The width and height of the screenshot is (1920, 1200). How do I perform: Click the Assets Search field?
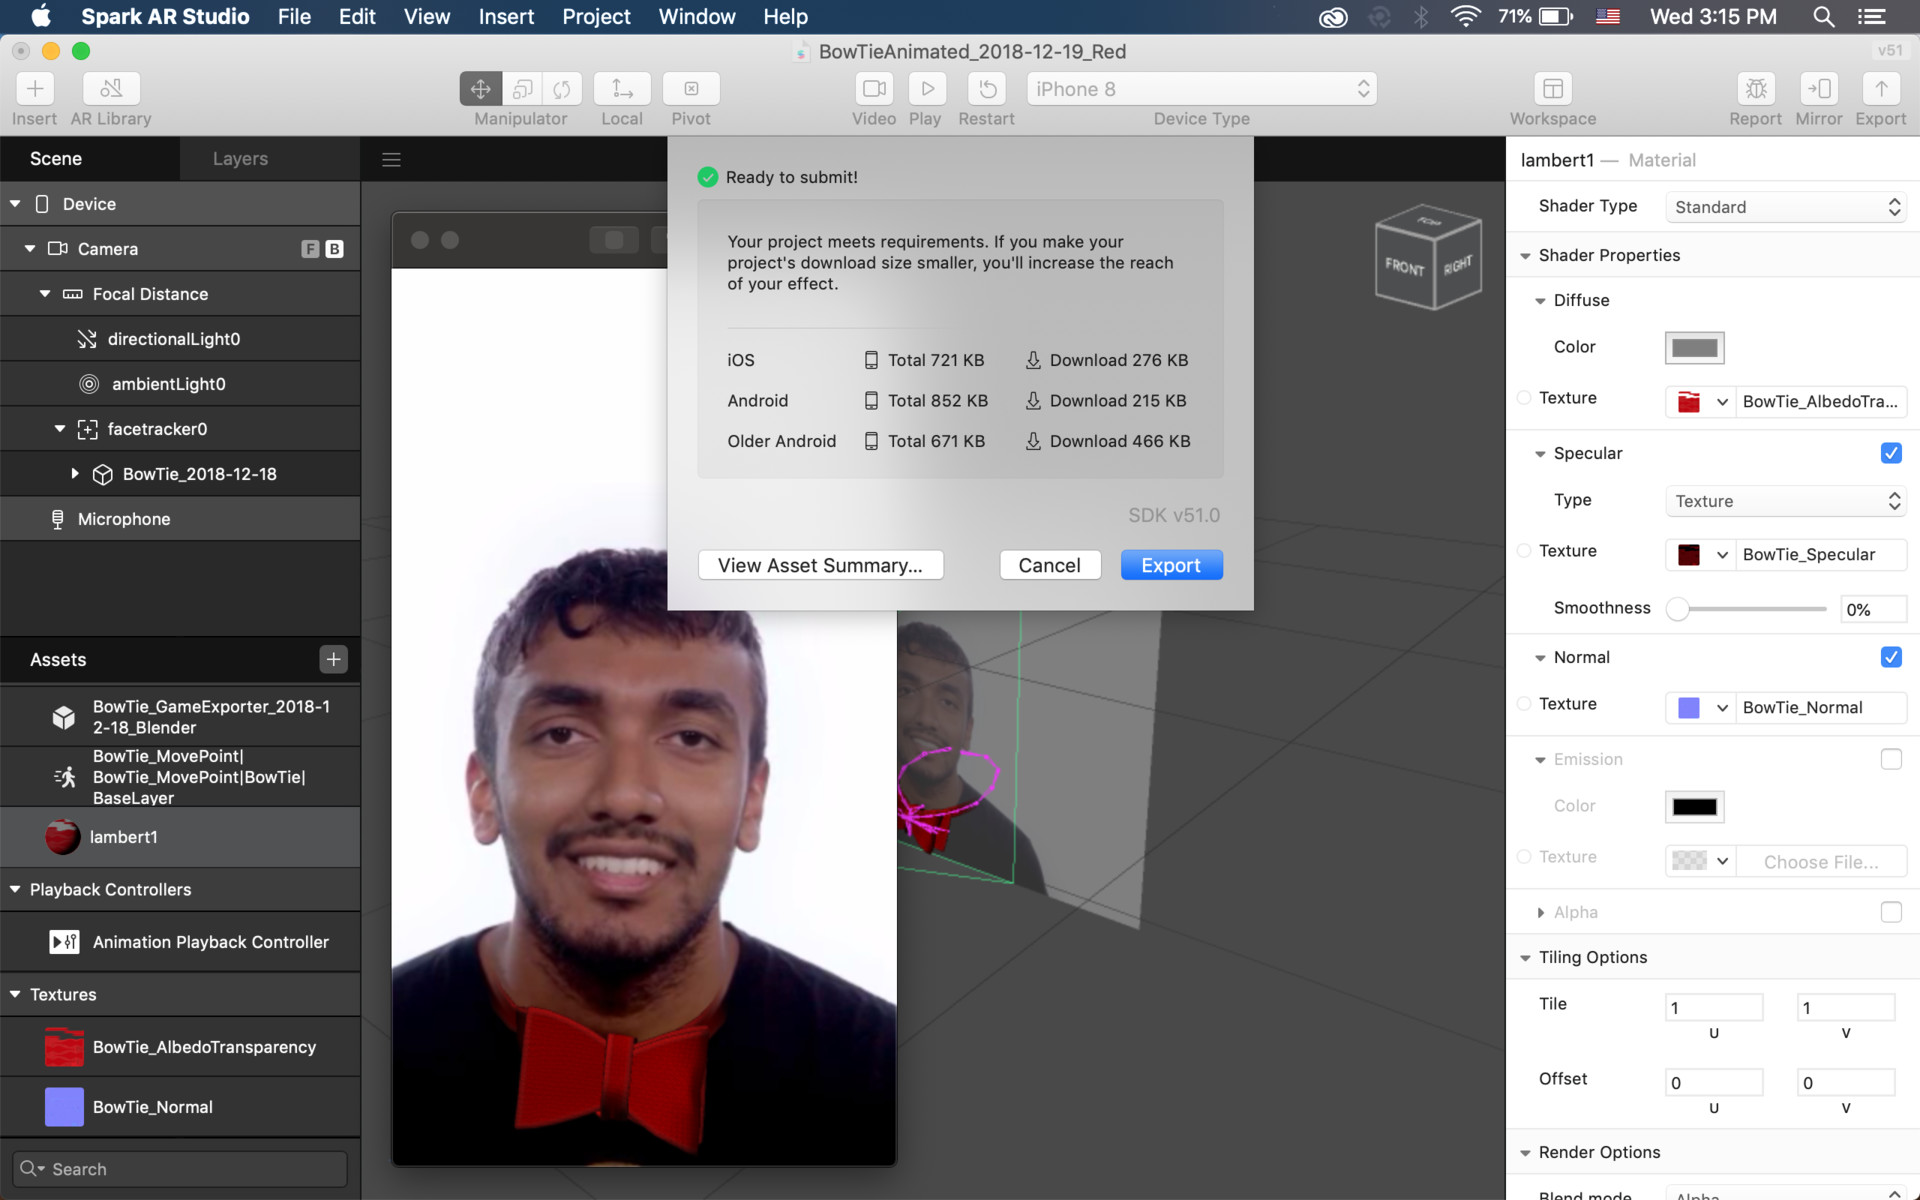[x=180, y=1169]
